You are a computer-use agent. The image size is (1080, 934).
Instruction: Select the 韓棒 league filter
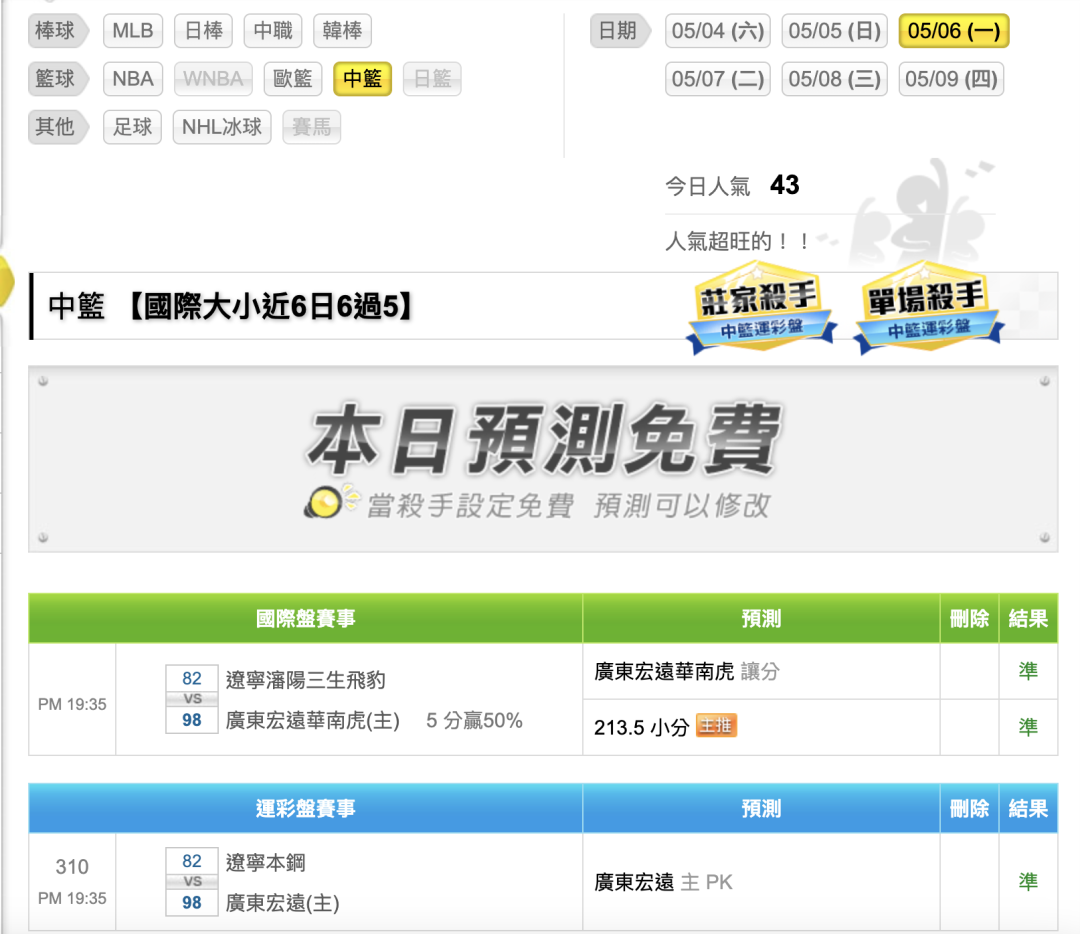[342, 31]
